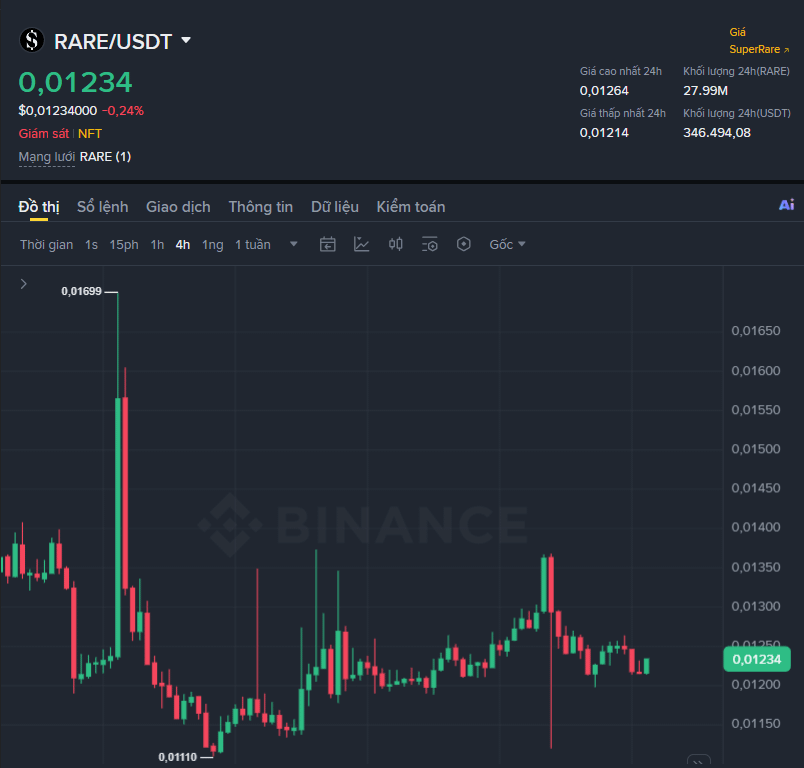Click the 0,01400 axis label

[756, 527]
